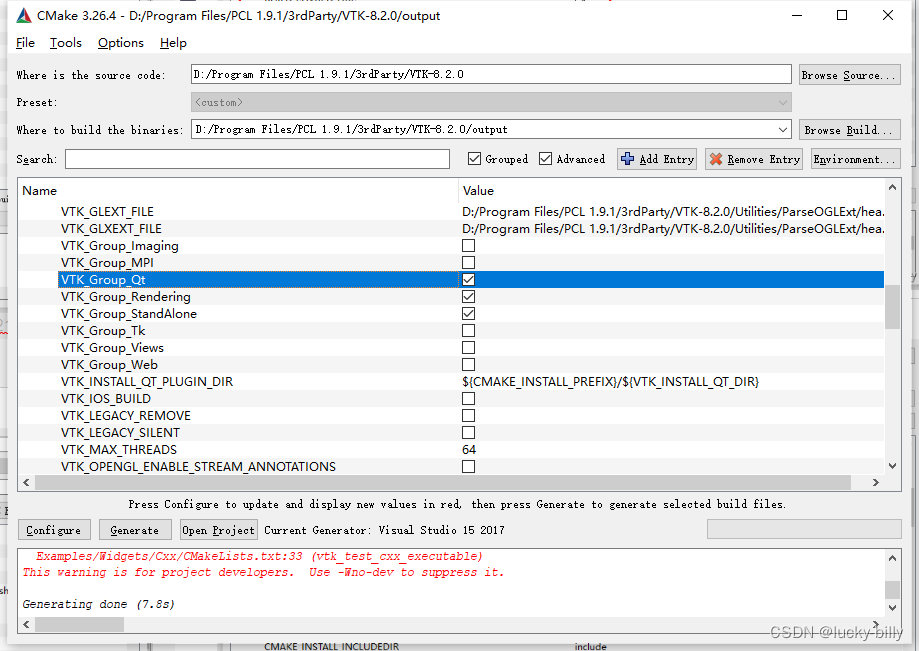Click the Name column header
919x651 pixels.
[x=238, y=190]
